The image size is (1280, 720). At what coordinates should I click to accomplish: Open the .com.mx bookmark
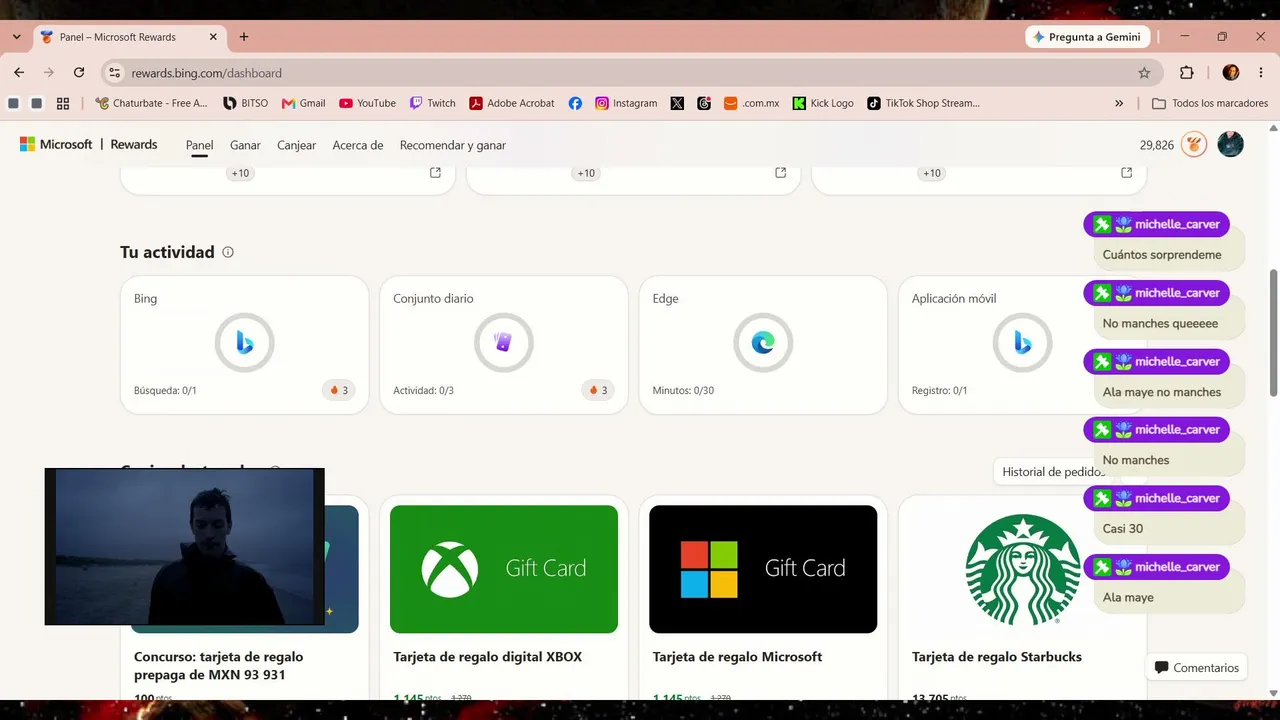click(751, 103)
